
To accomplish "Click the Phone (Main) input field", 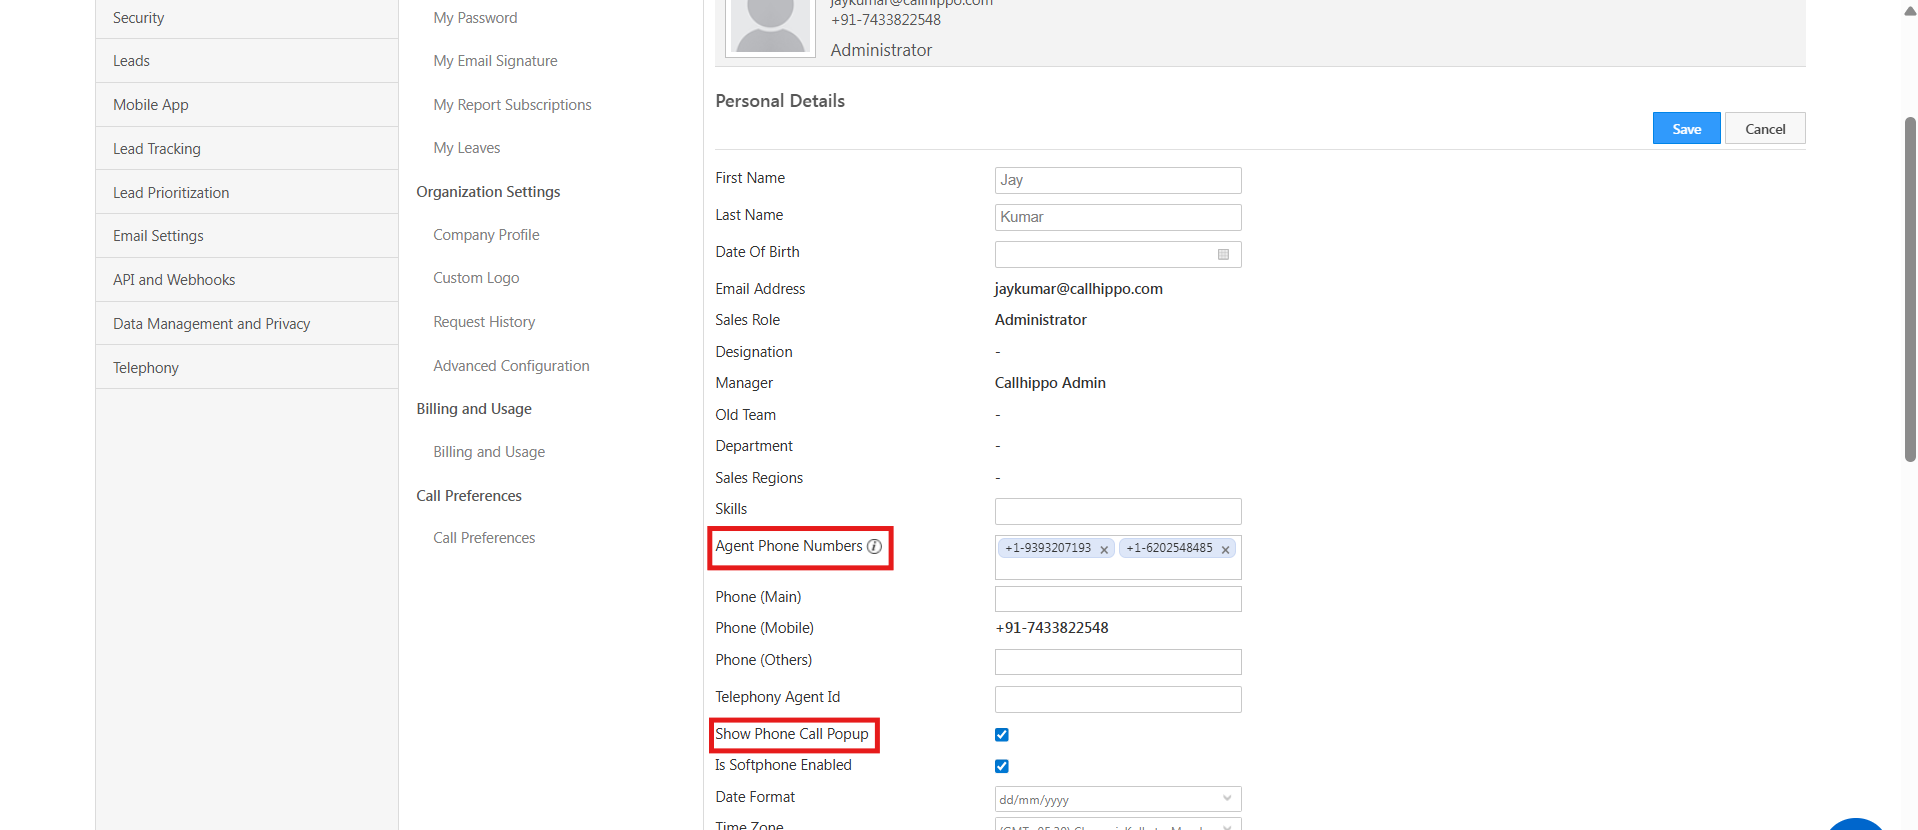I will (x=1118, y=599).
